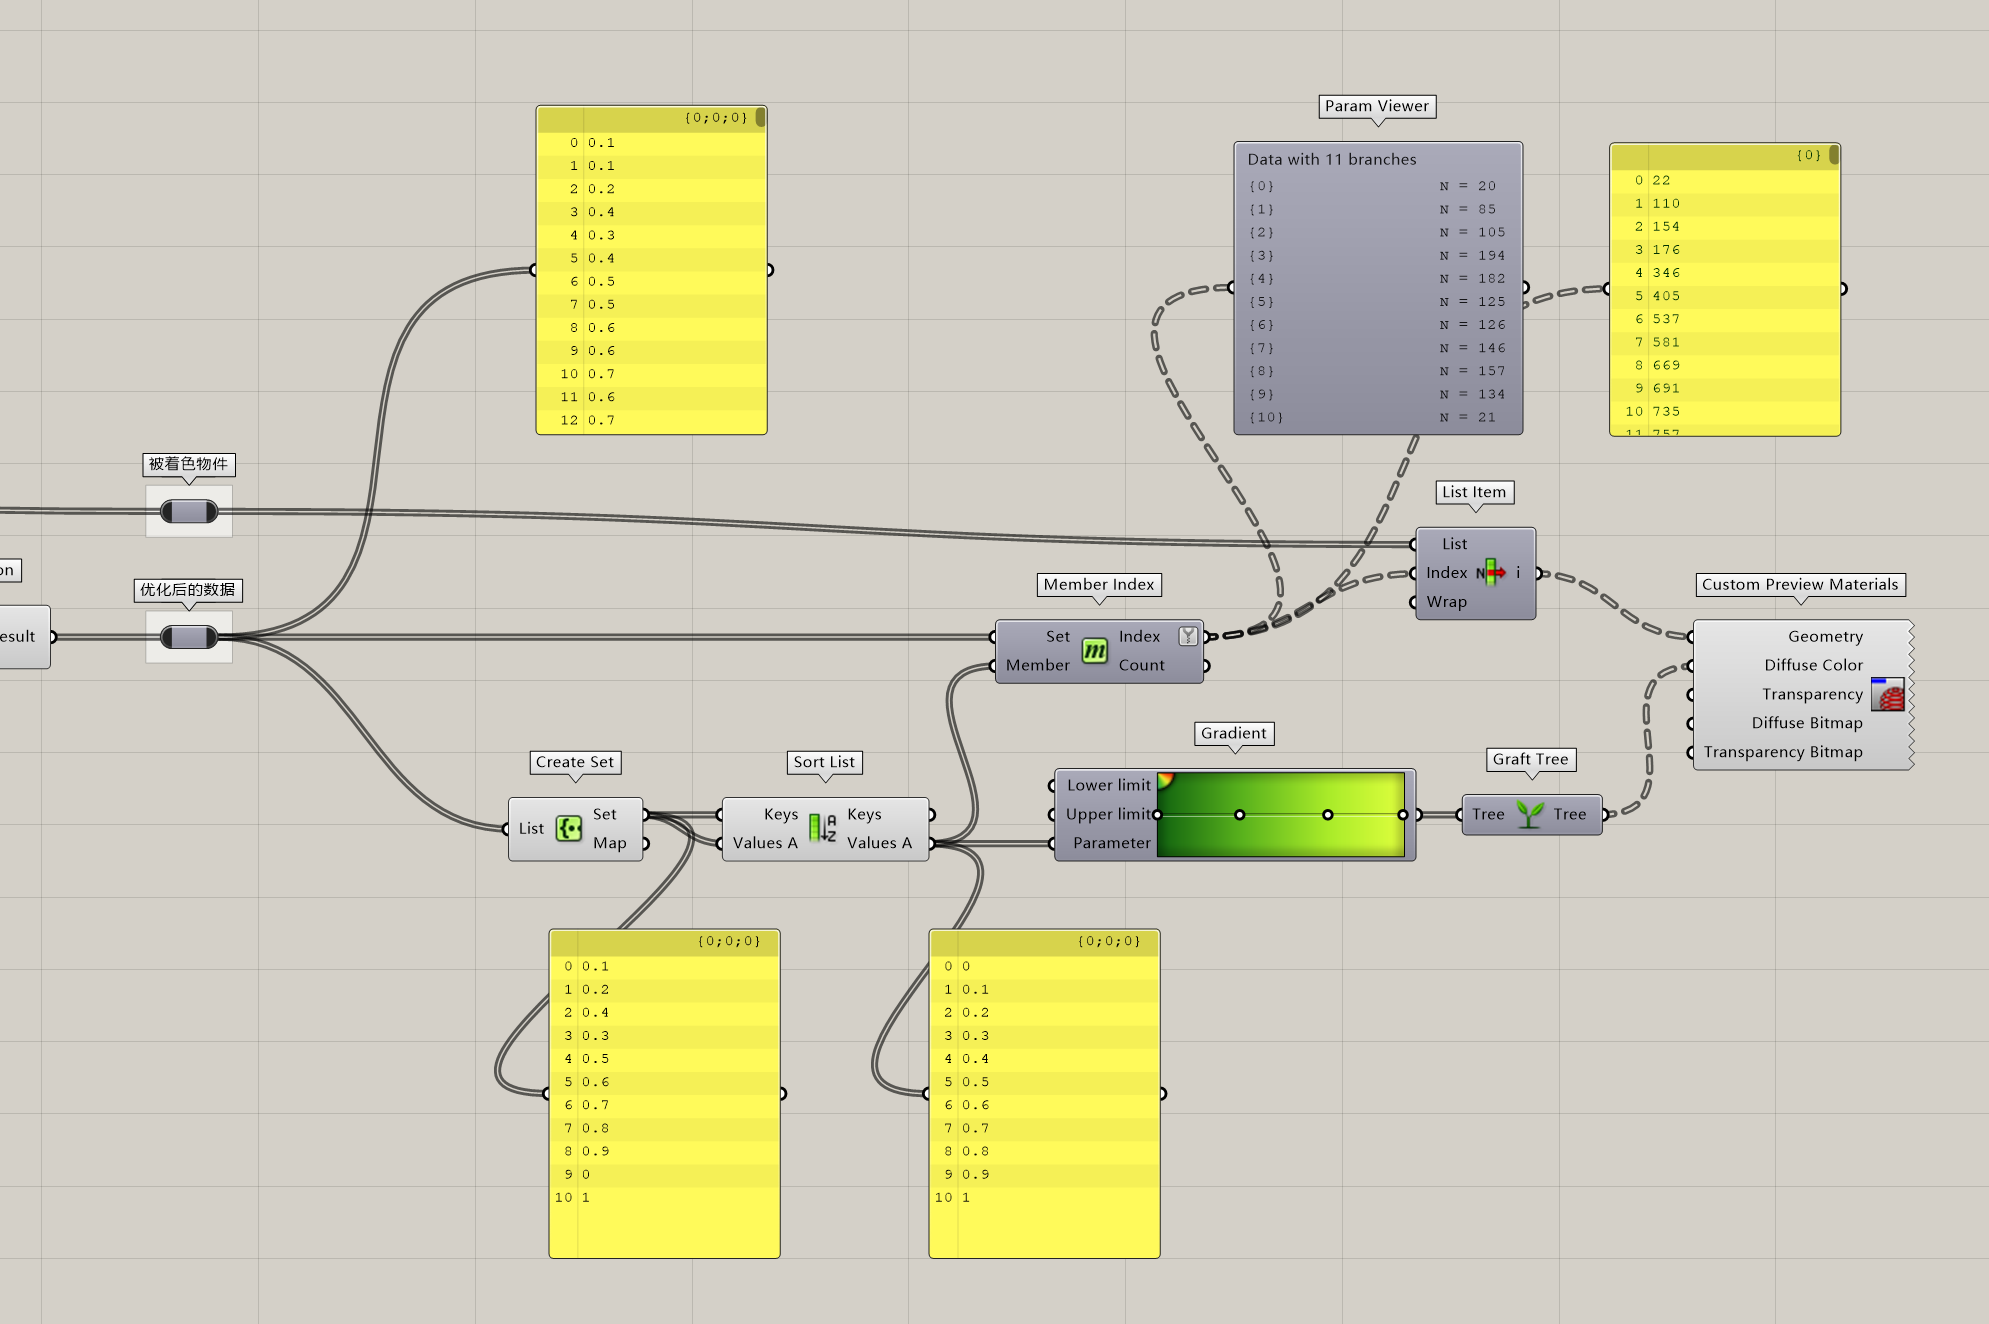
Task: Click the List input on List Item
Action: (x=1454, y=544)
